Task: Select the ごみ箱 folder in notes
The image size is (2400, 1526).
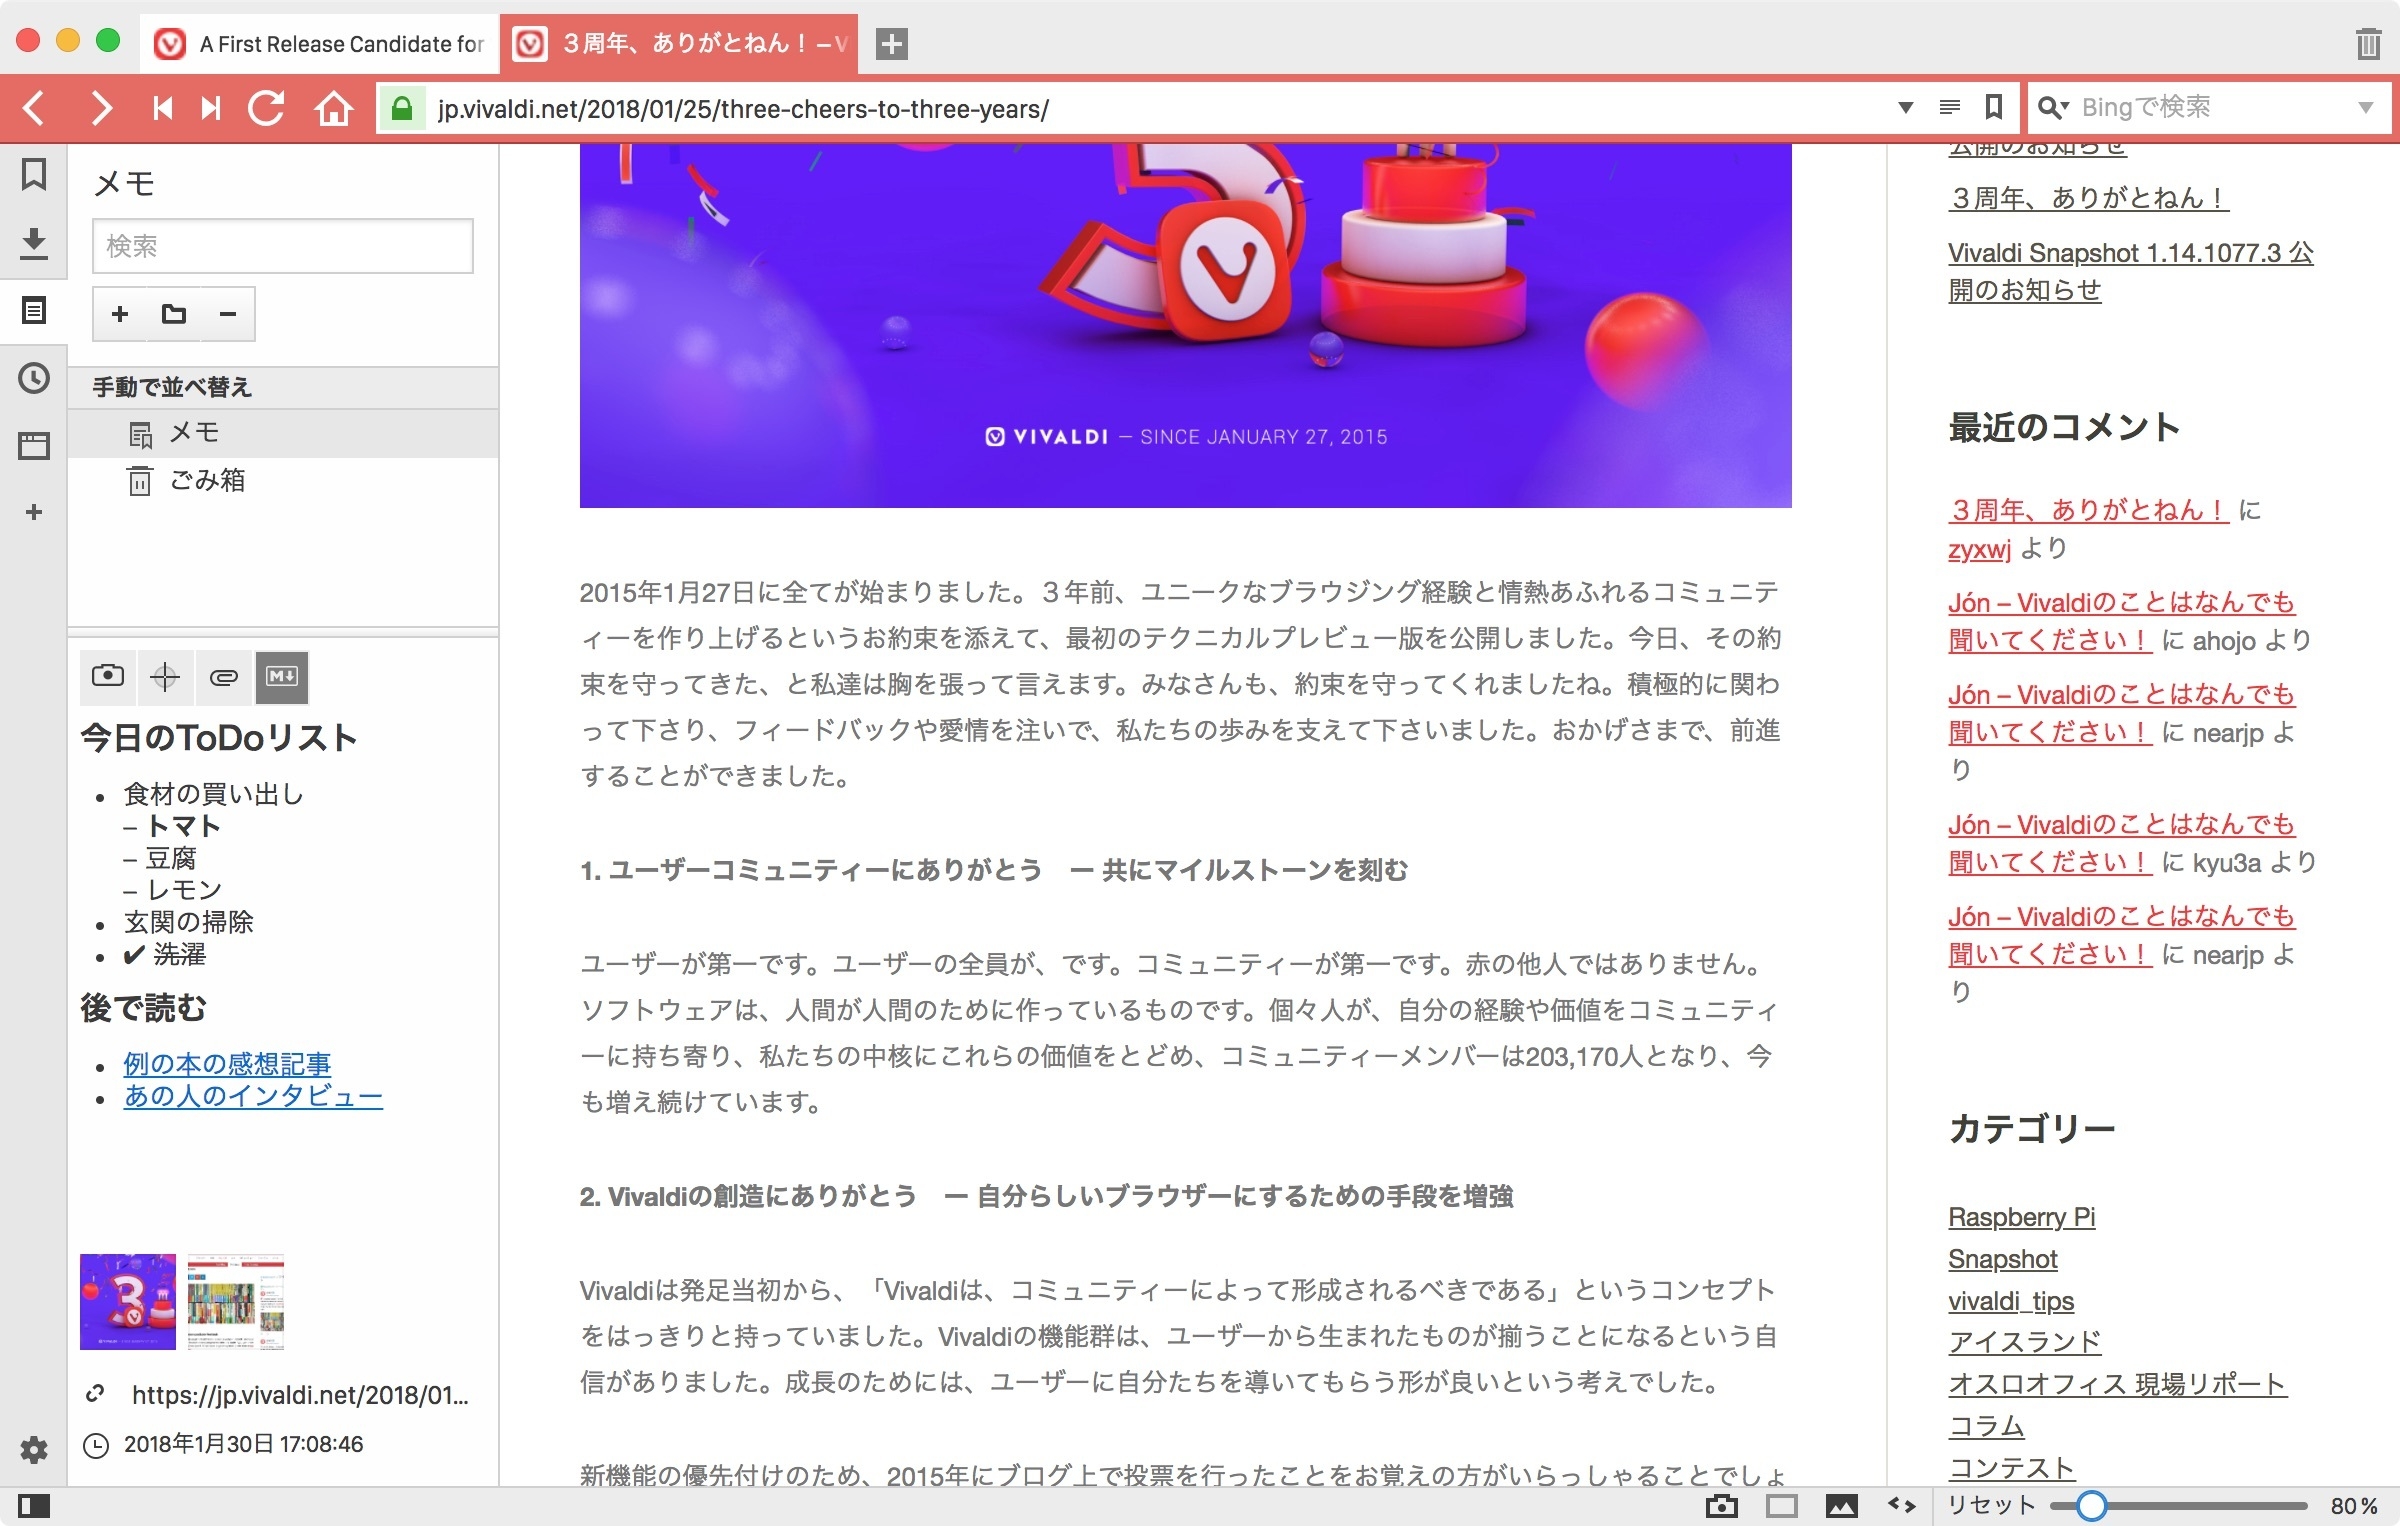Action: (206, 481)
